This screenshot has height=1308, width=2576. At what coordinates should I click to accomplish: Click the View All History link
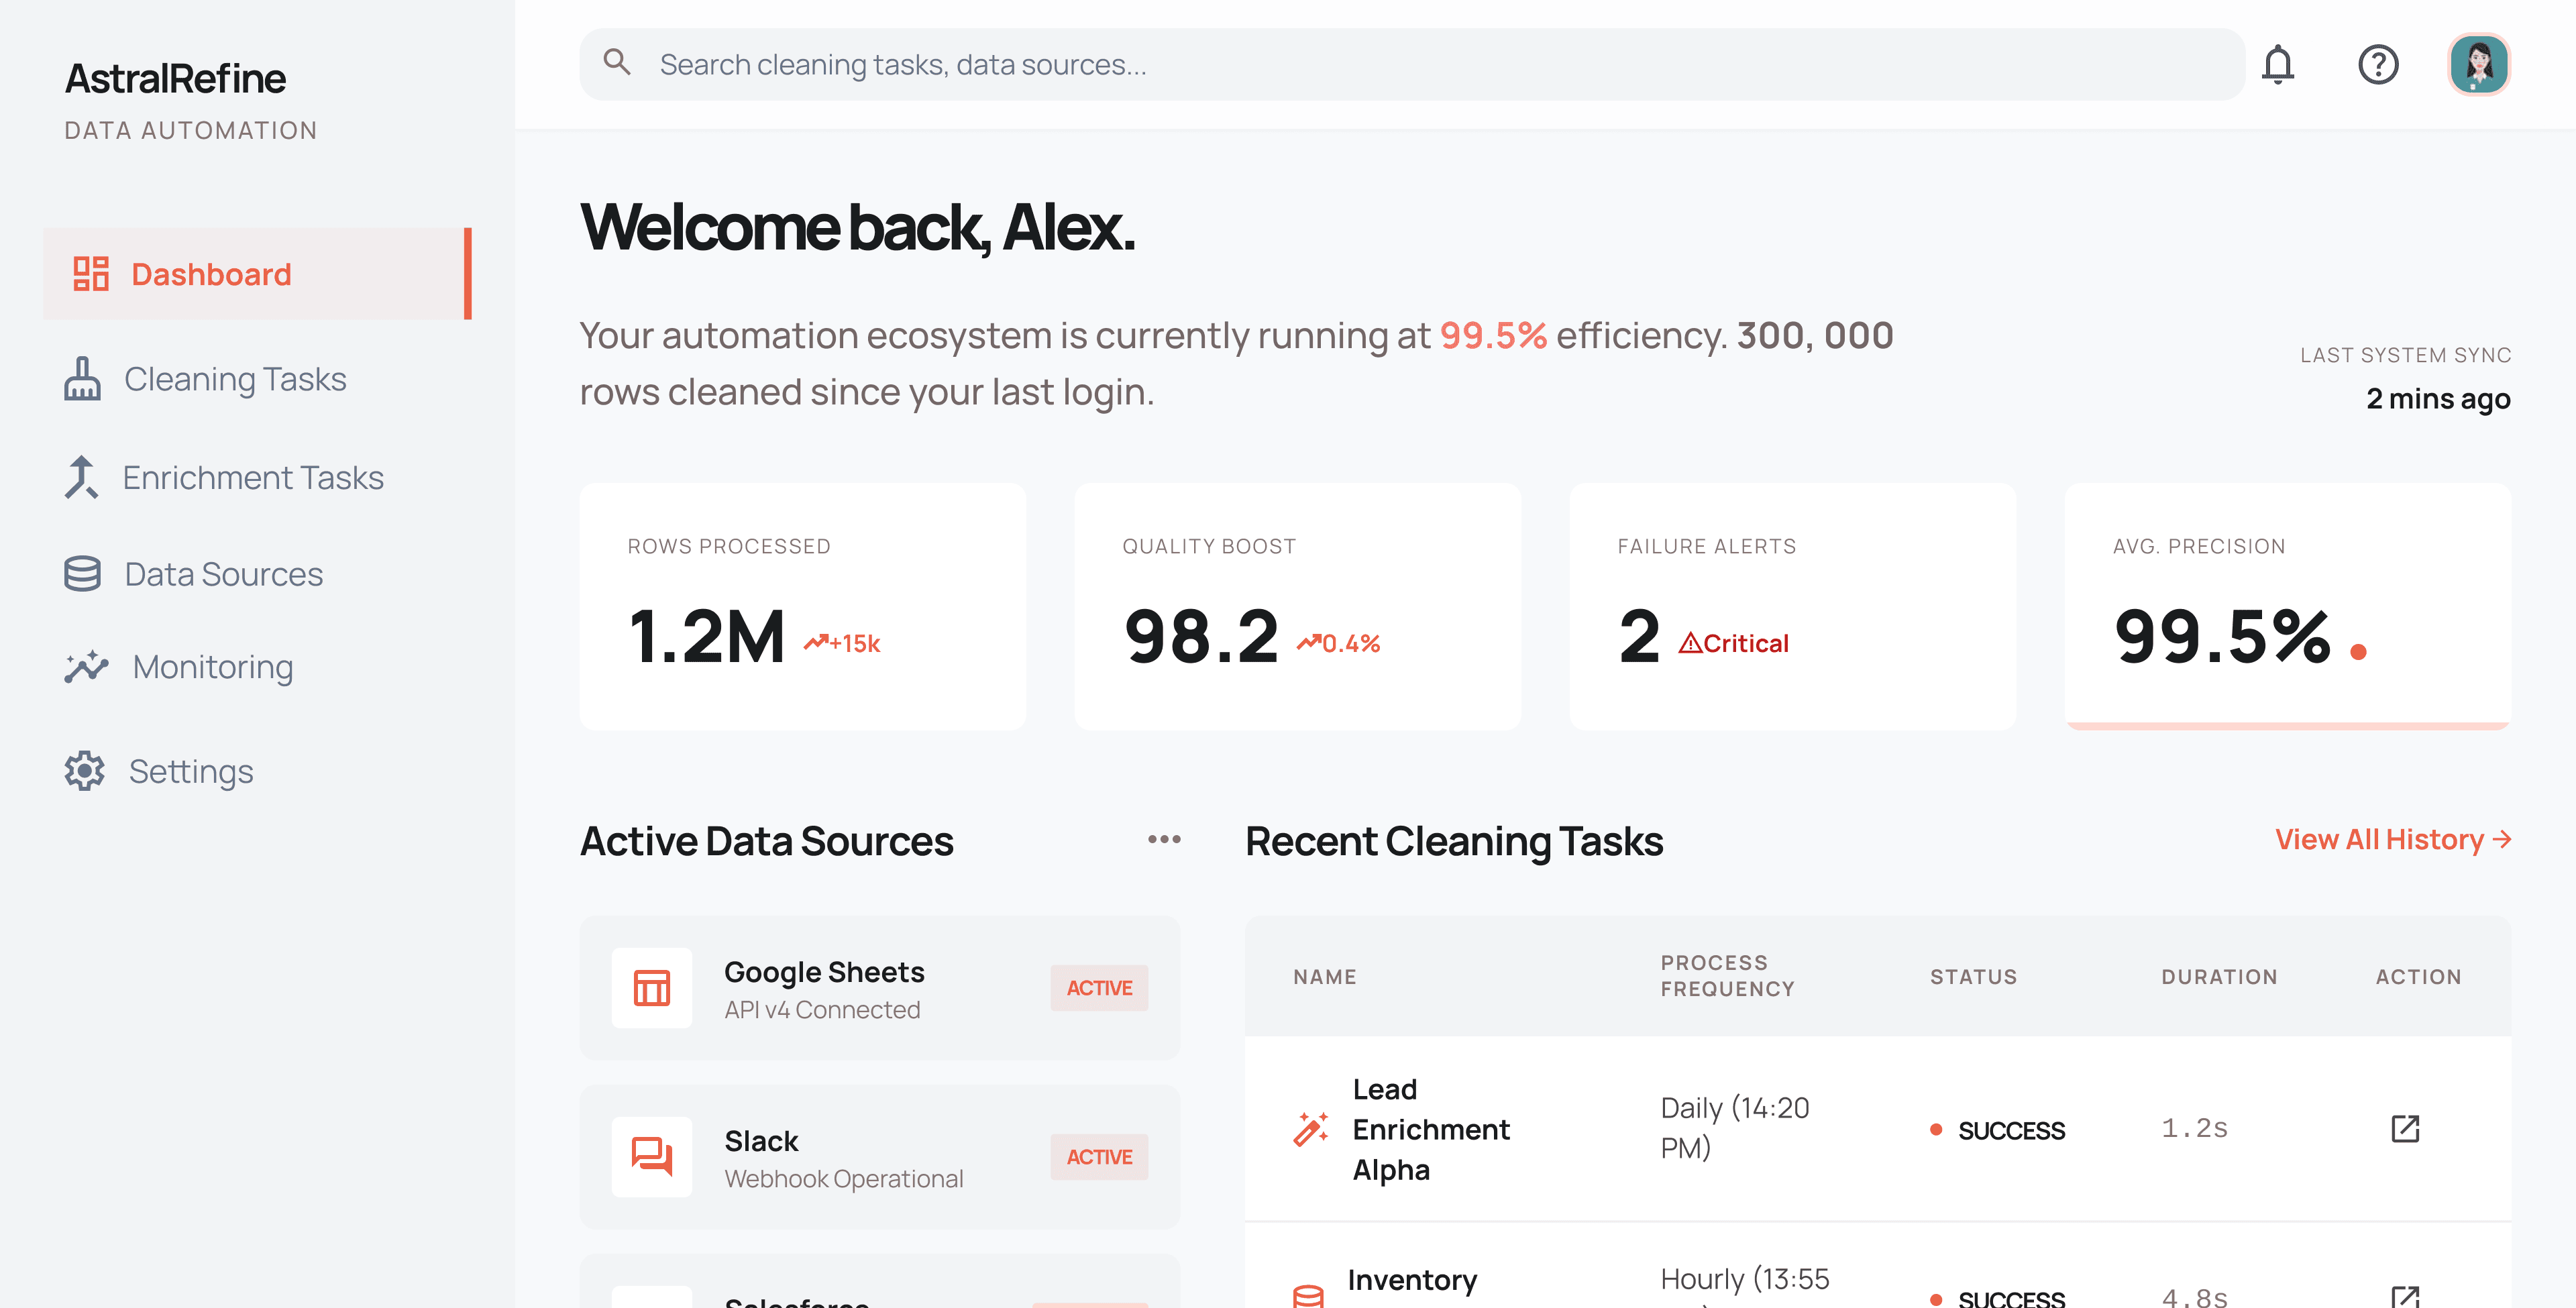pyautogui.click(x=2393, y=839)
